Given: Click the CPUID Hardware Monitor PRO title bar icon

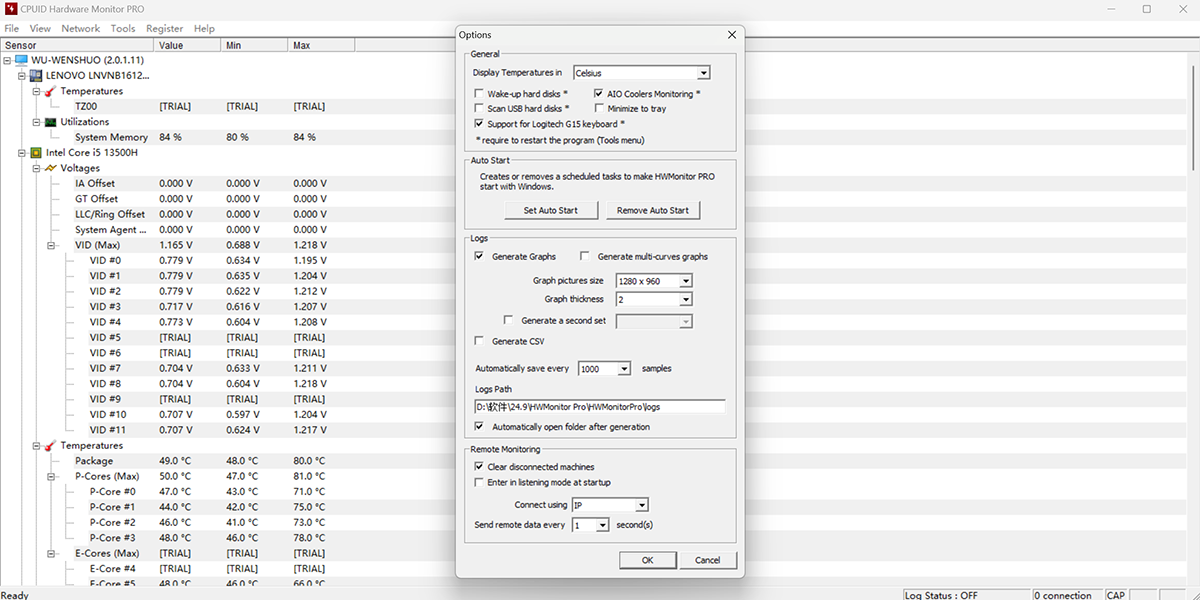Looking at the screenshot, I should (x=11, y=9).
